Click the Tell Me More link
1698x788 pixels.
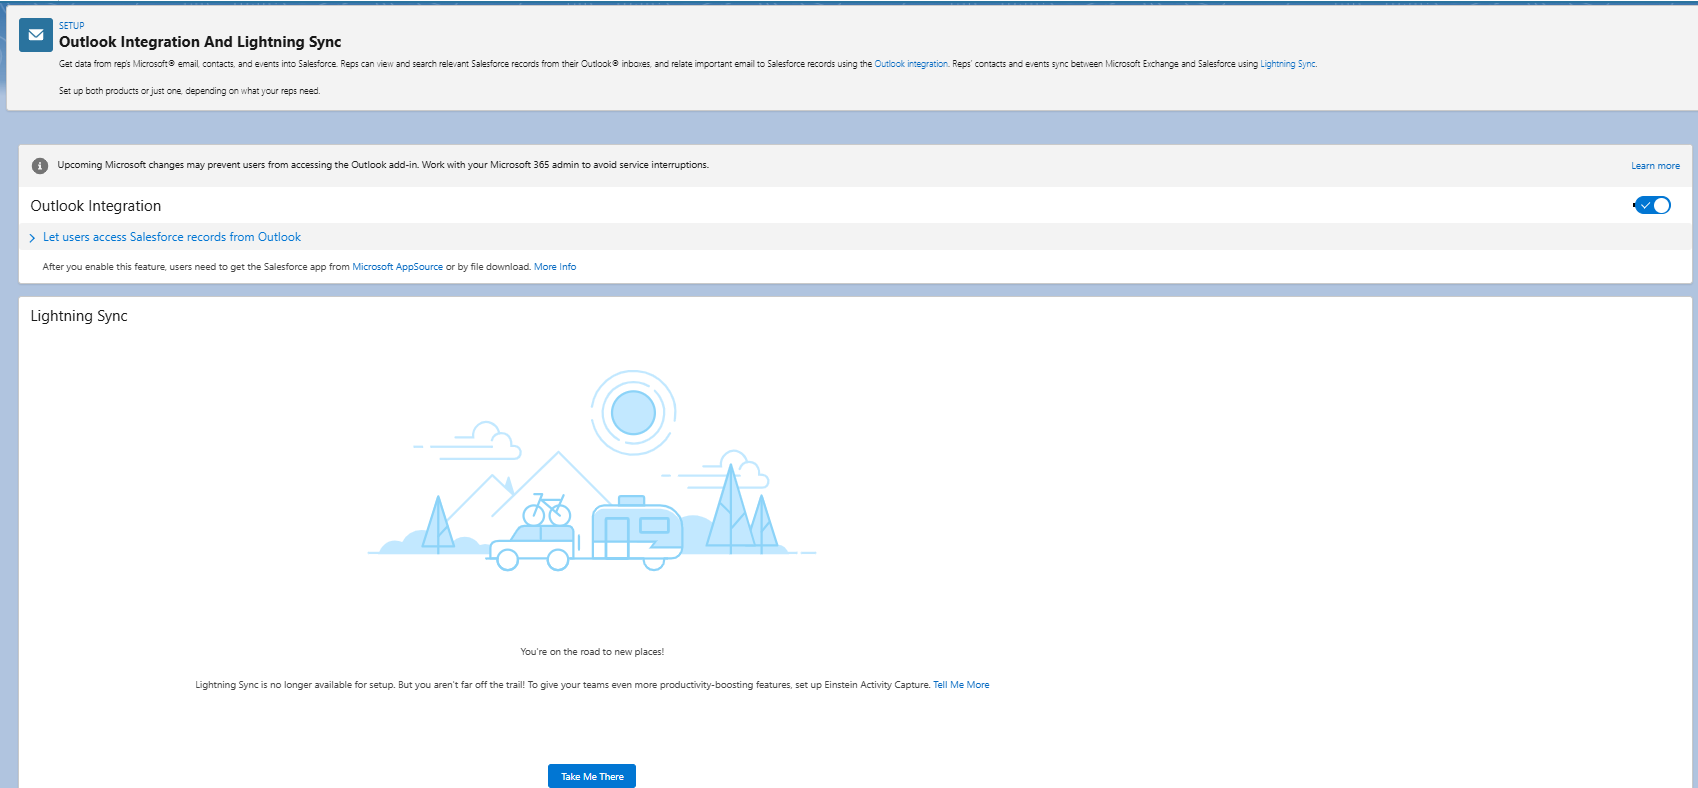click(961, 685)
